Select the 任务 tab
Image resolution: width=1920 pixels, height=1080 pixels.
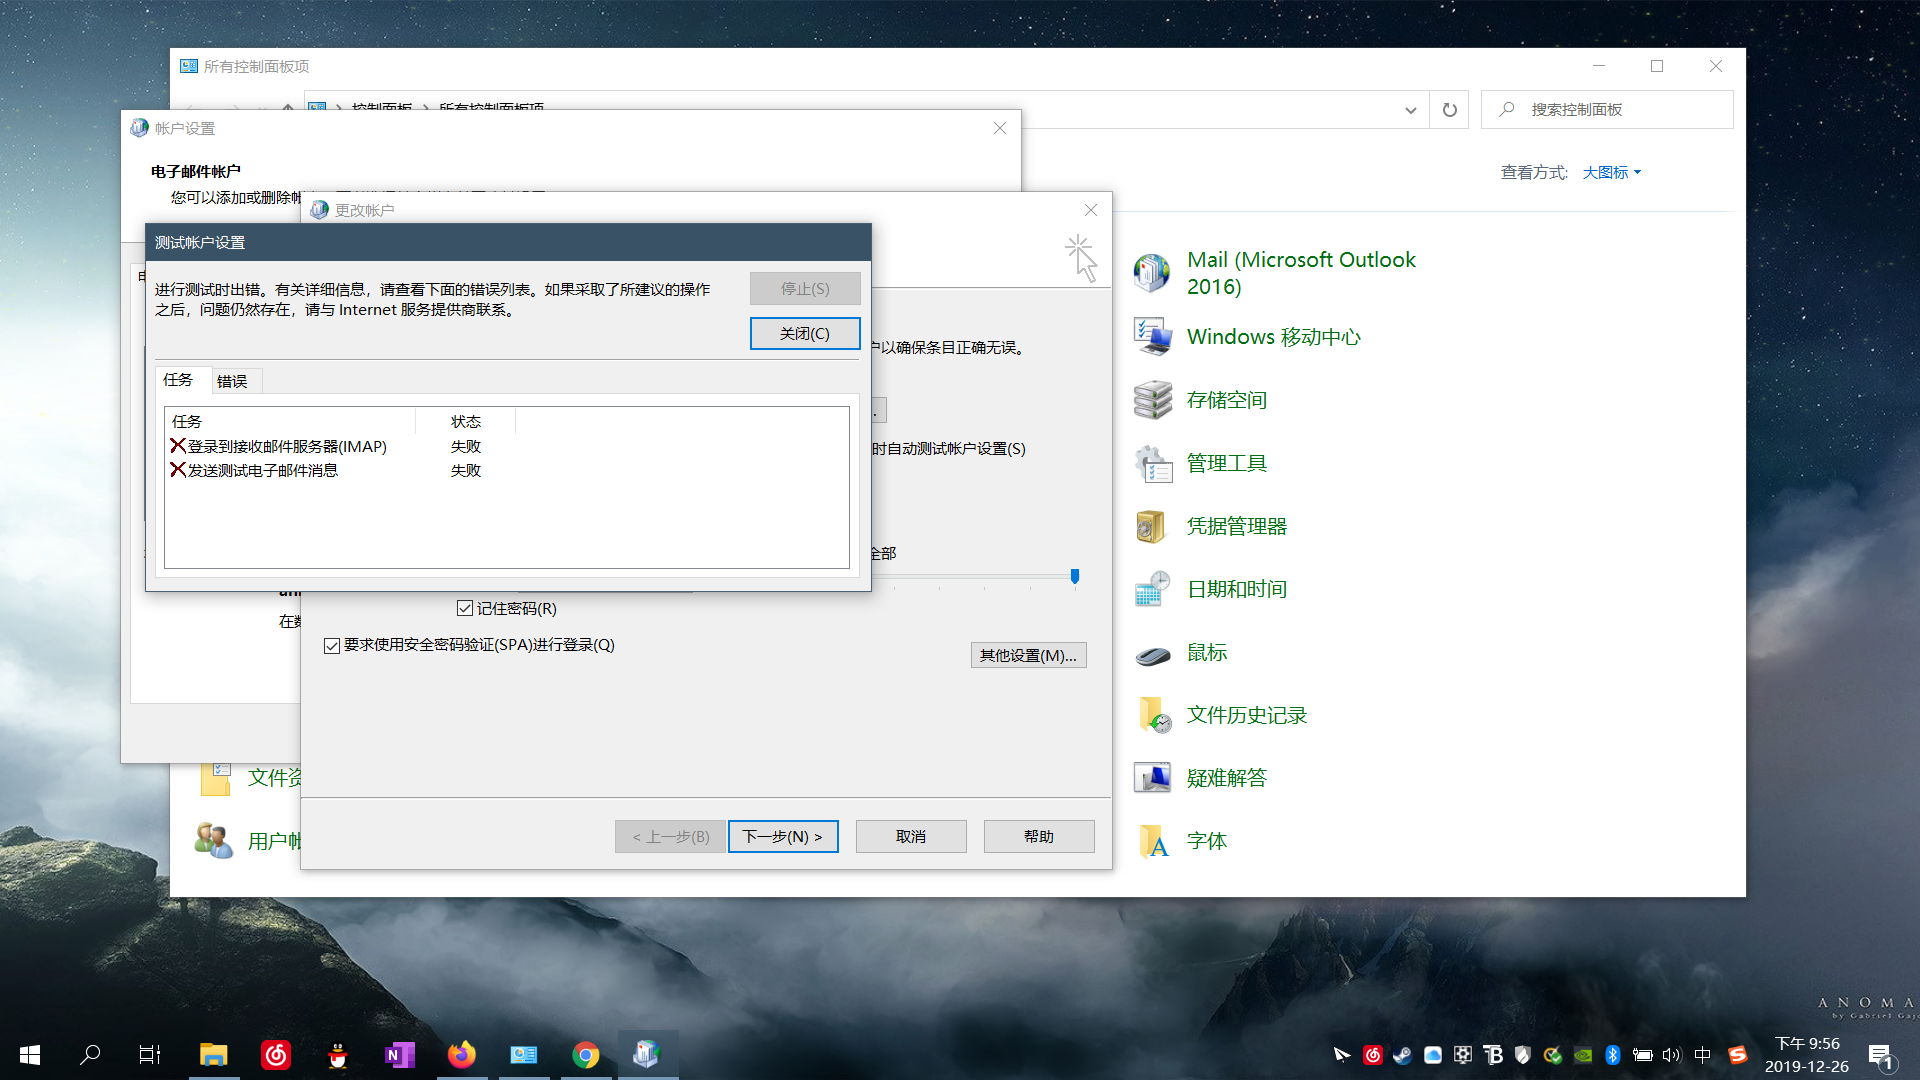point(180,380)
